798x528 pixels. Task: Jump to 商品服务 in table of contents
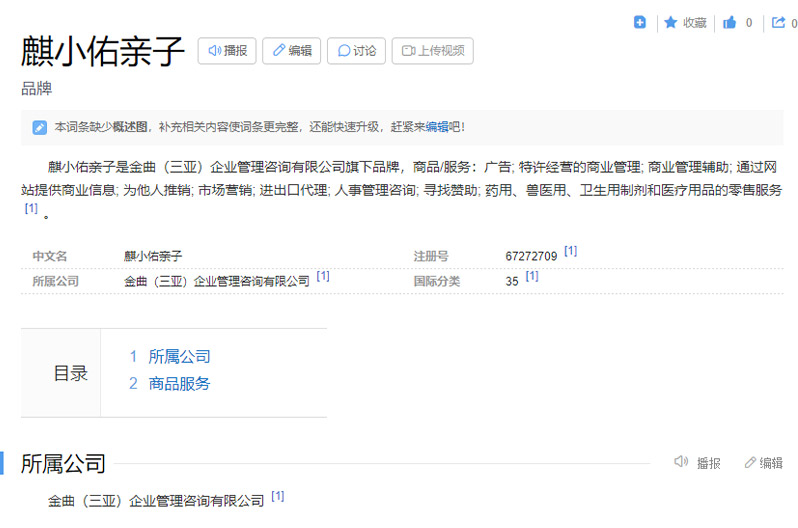[179, 383]
